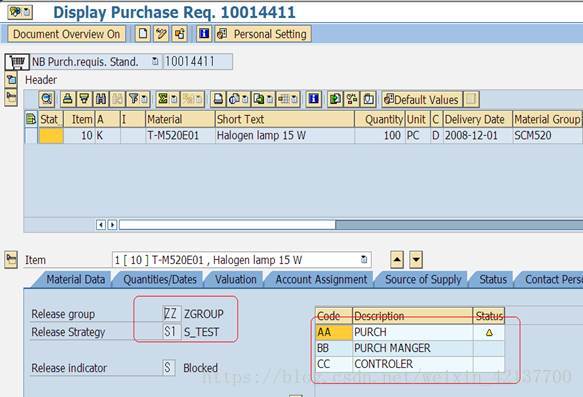Click the yellow triangle status for PURCH
Image resolution: width=583 pixels, height=397 pixels.
click(489, 333)
